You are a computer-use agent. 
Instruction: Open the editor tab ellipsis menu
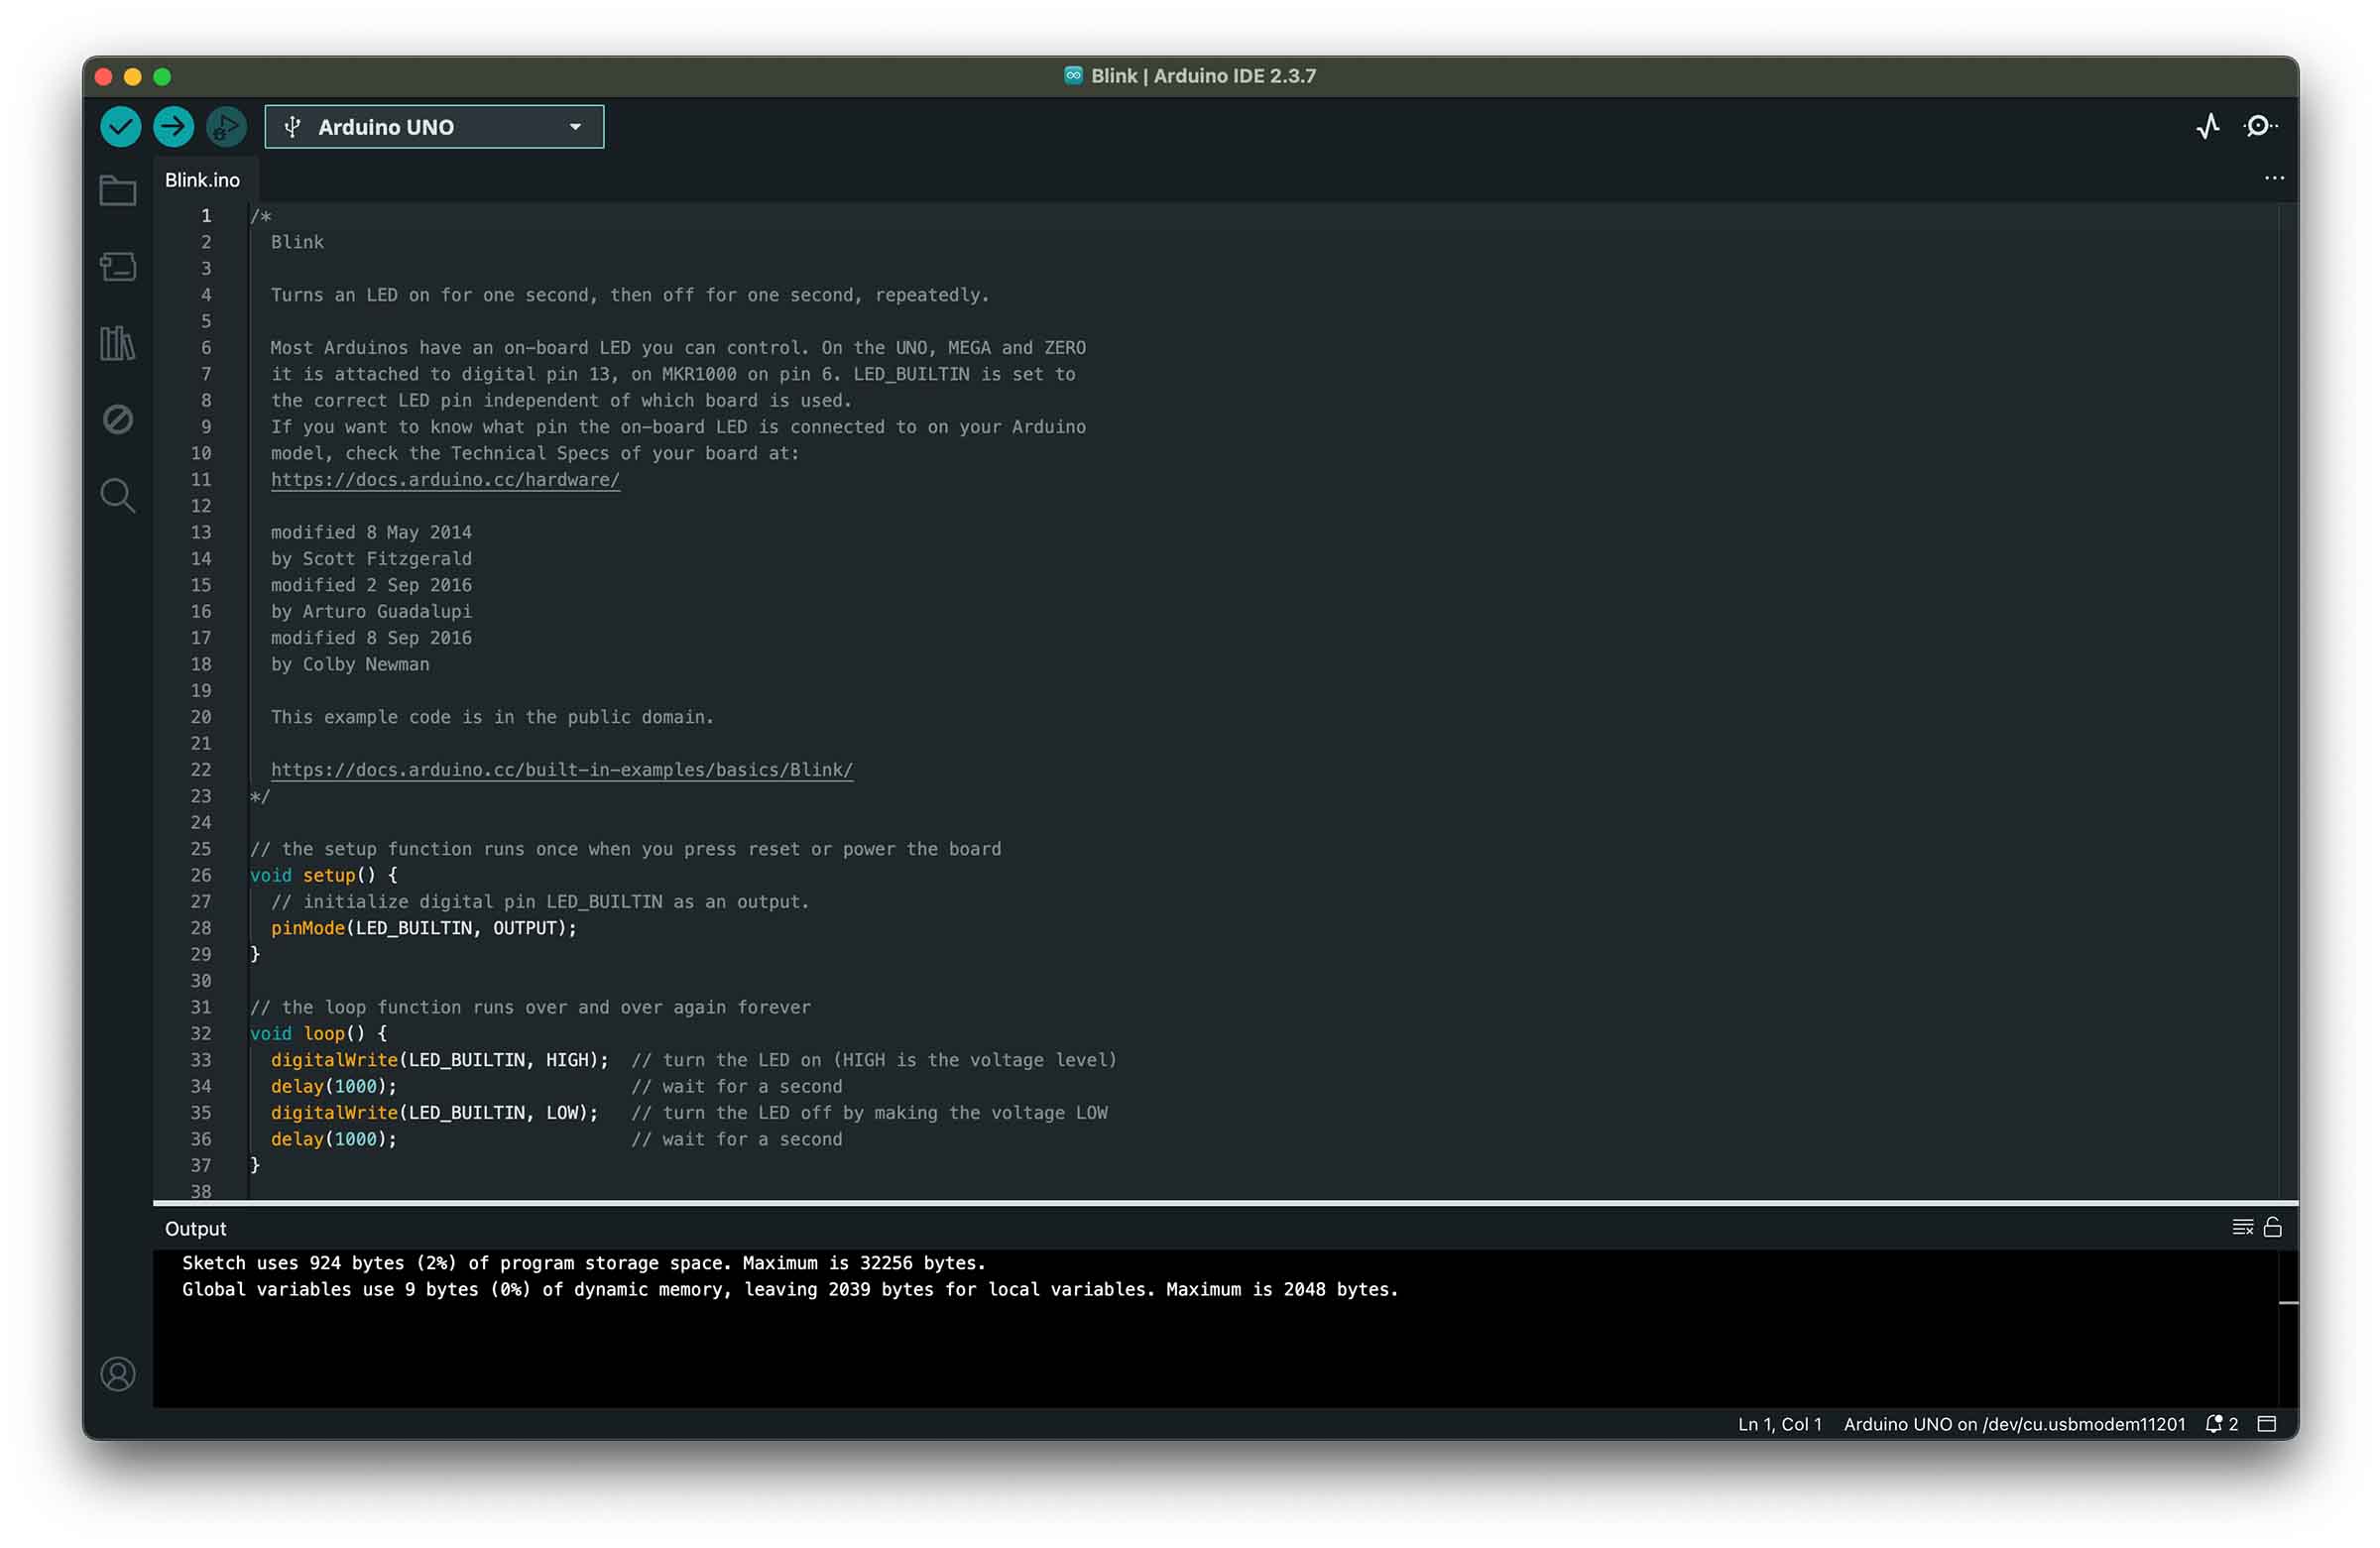click(2274, 179)
